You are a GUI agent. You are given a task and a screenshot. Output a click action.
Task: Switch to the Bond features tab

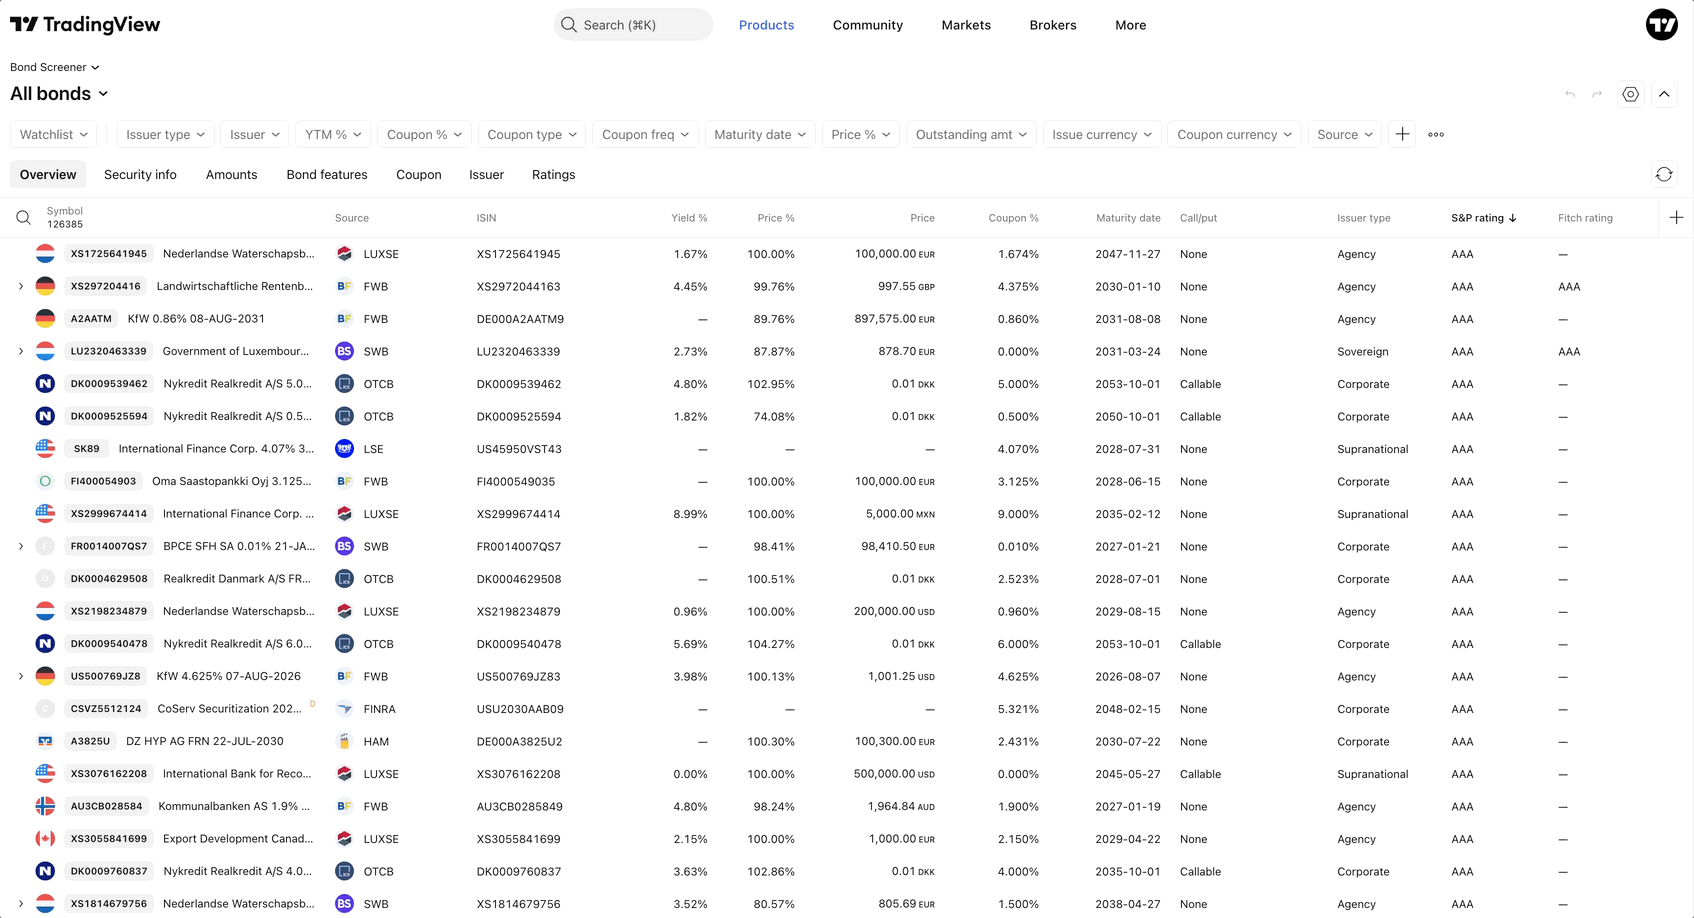tap(327, 174)
